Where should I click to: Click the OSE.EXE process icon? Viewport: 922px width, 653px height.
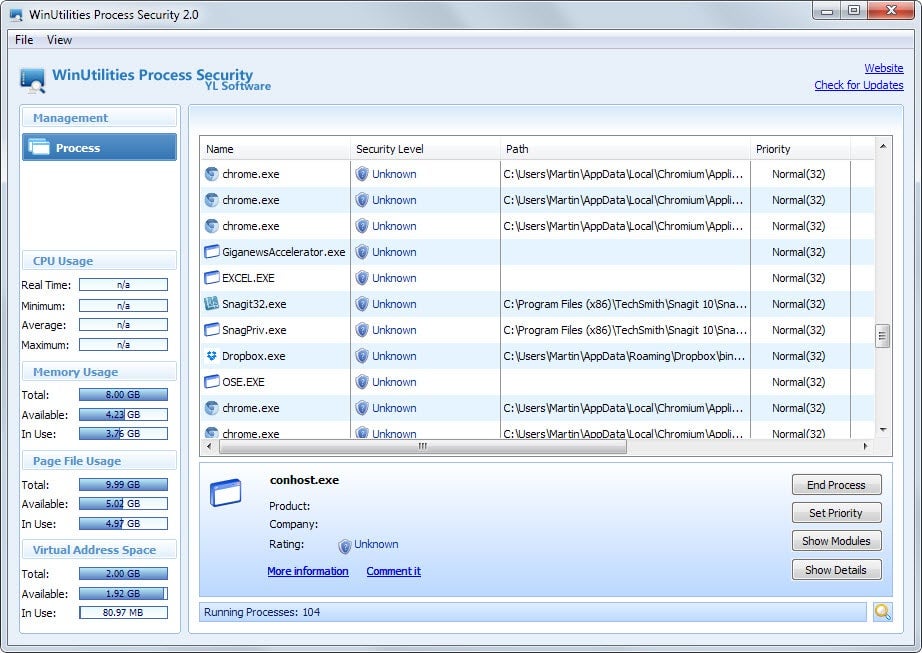click(212, 381)
